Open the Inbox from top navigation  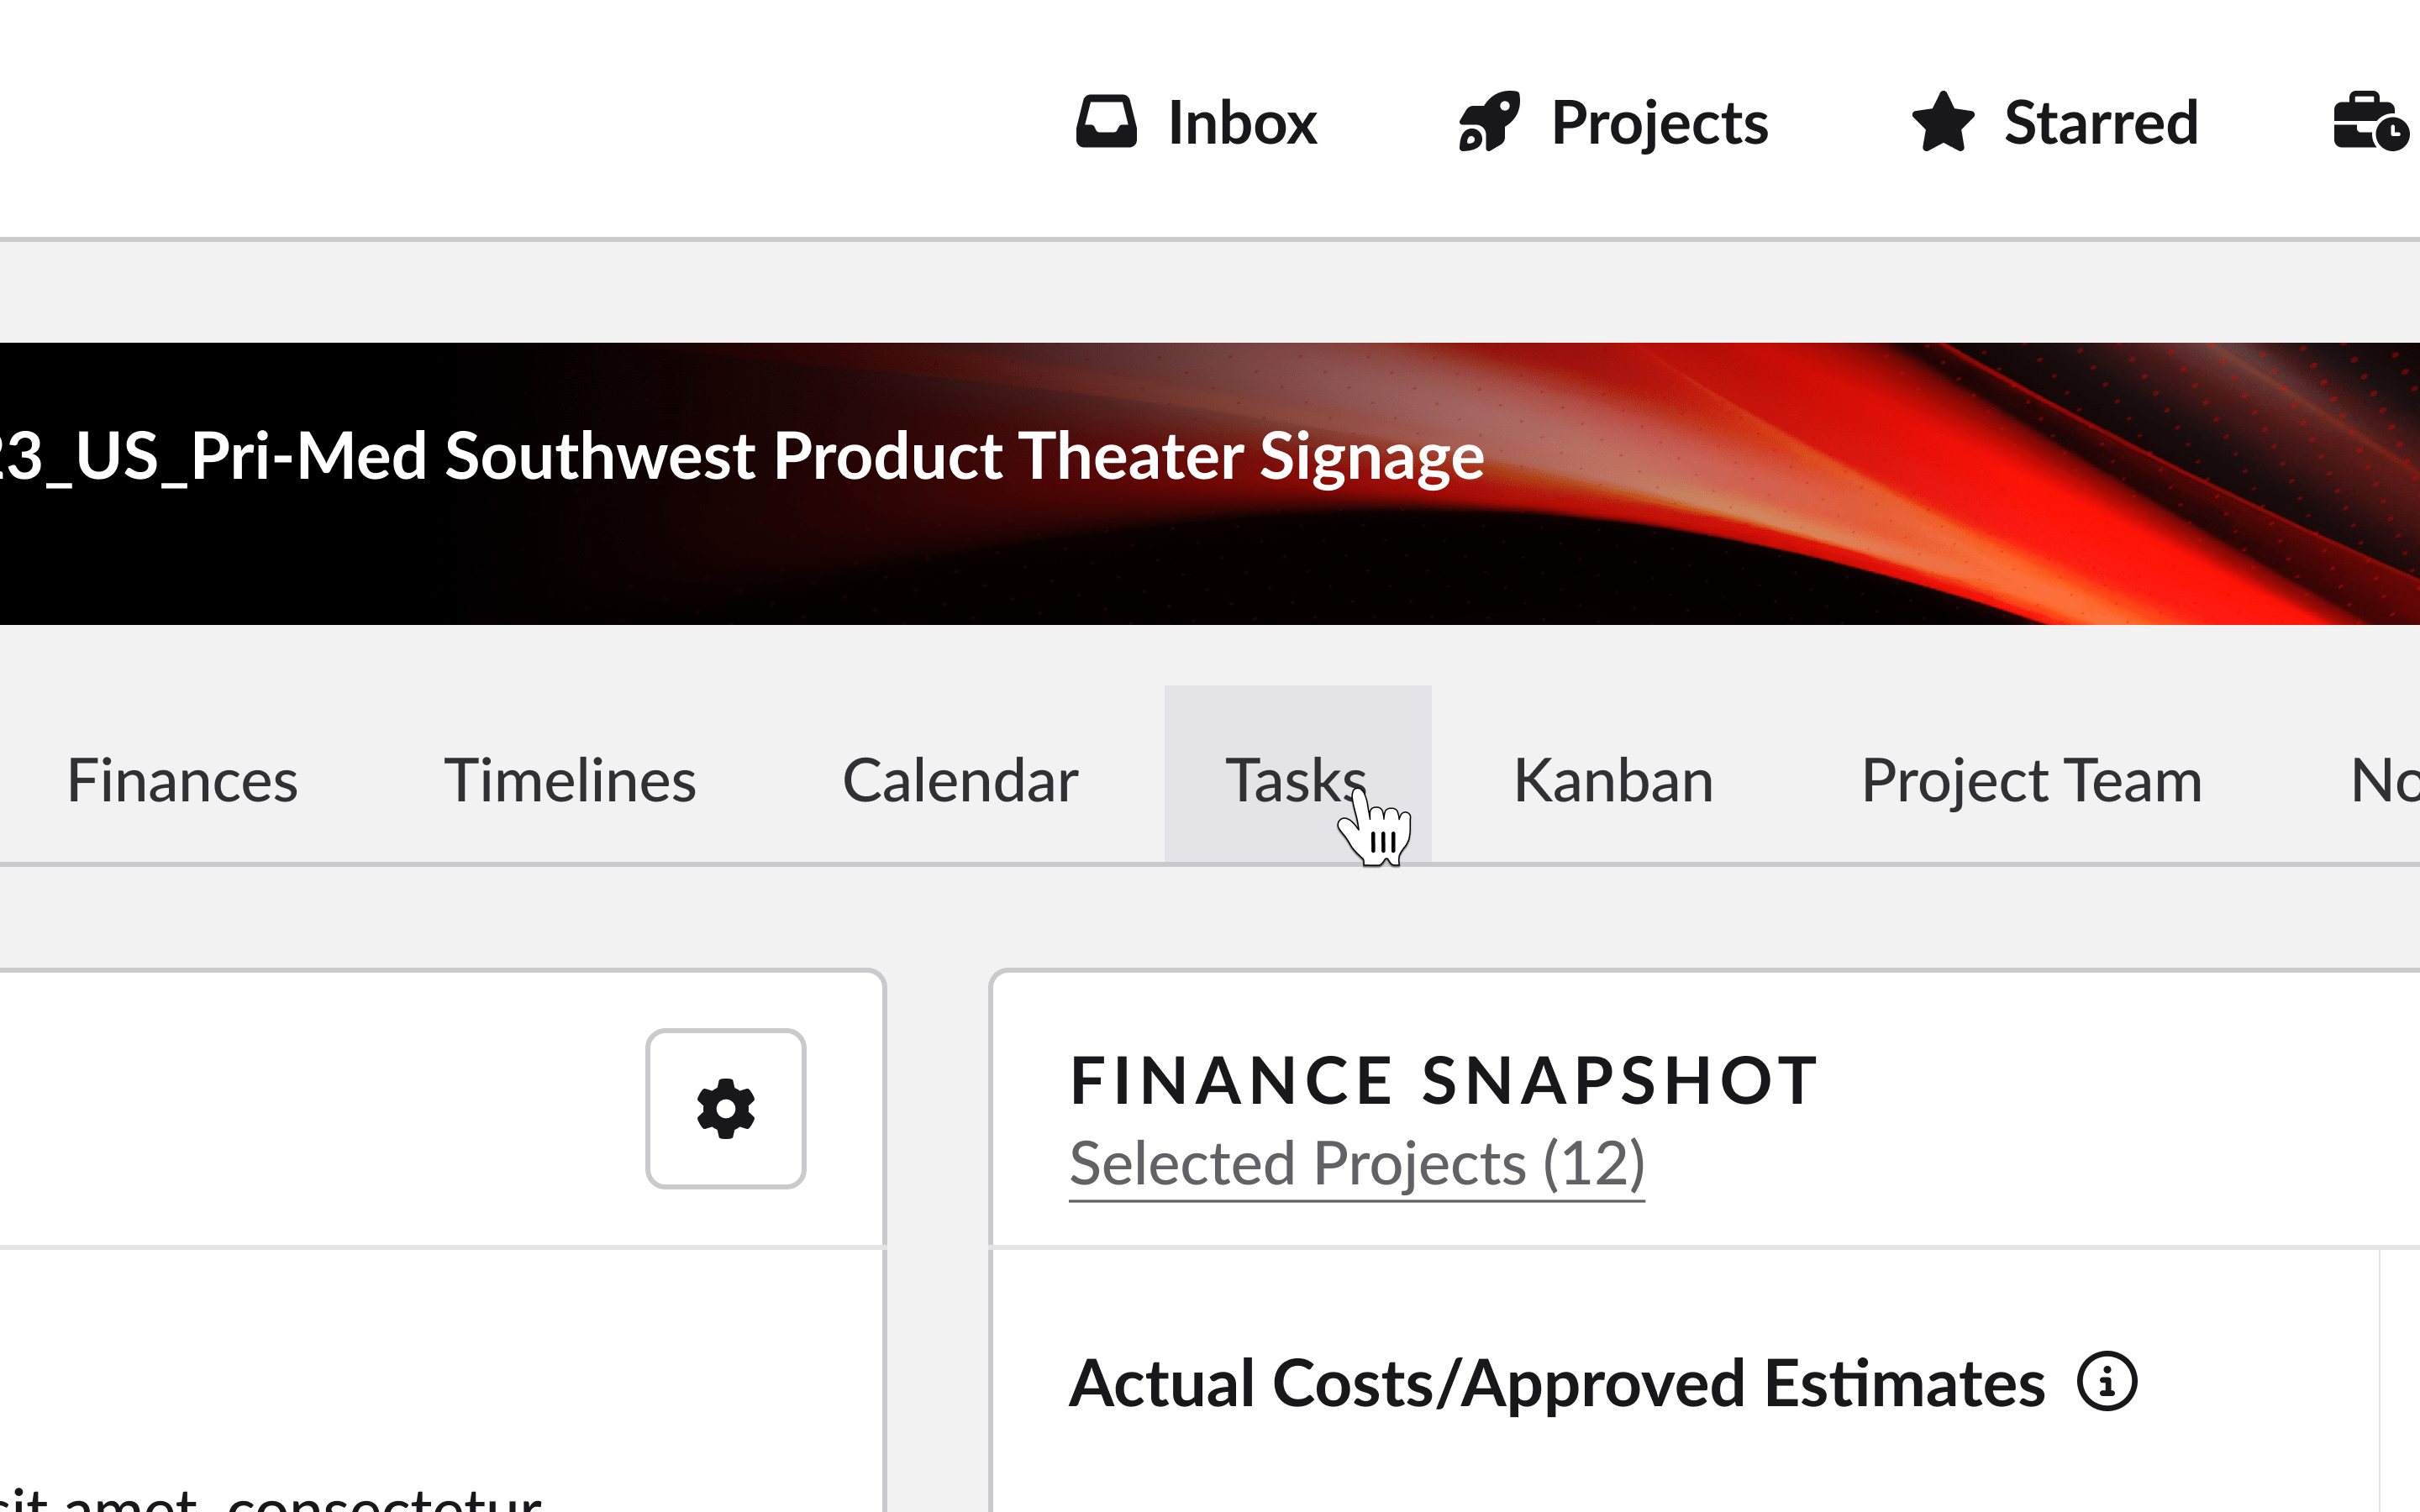1196,122
